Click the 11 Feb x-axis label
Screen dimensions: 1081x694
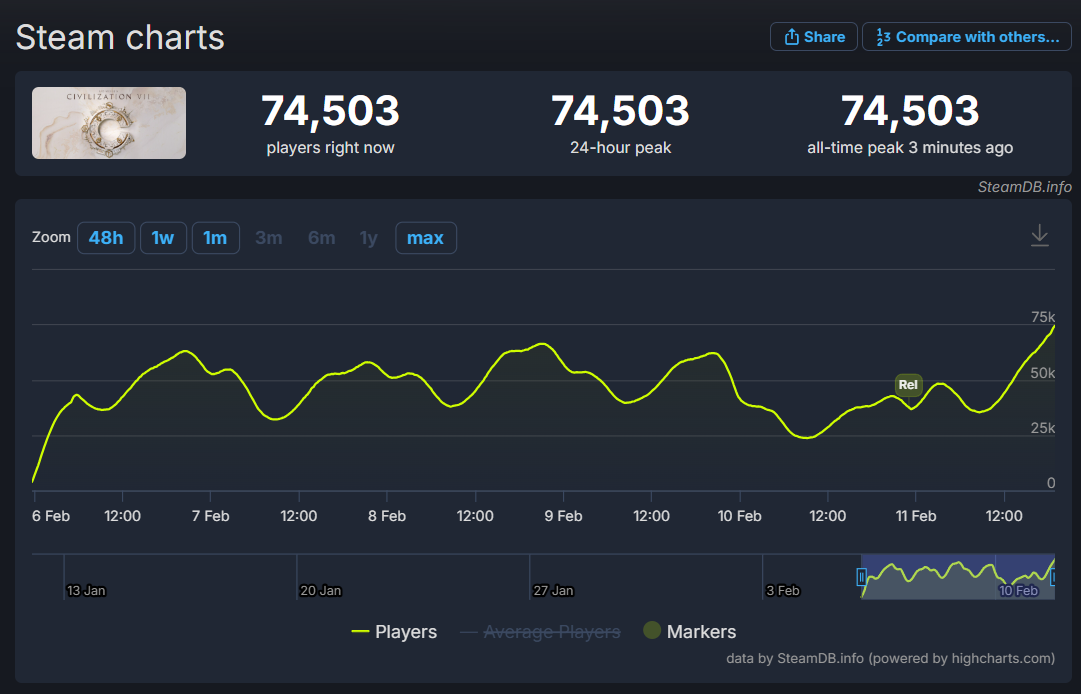pyautogui.click(x=916, y=516)
